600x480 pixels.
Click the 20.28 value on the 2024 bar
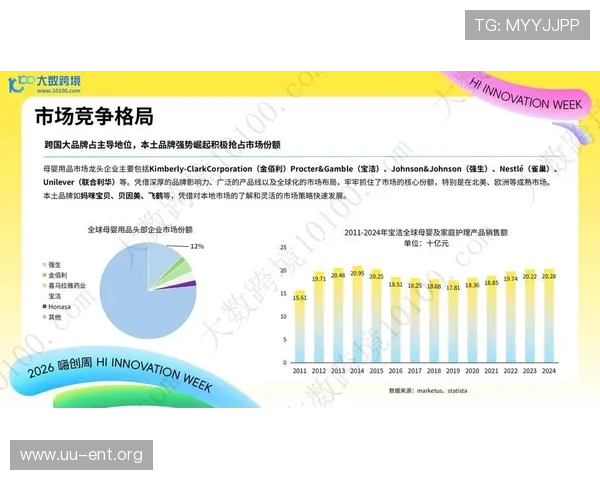point(549,276)
